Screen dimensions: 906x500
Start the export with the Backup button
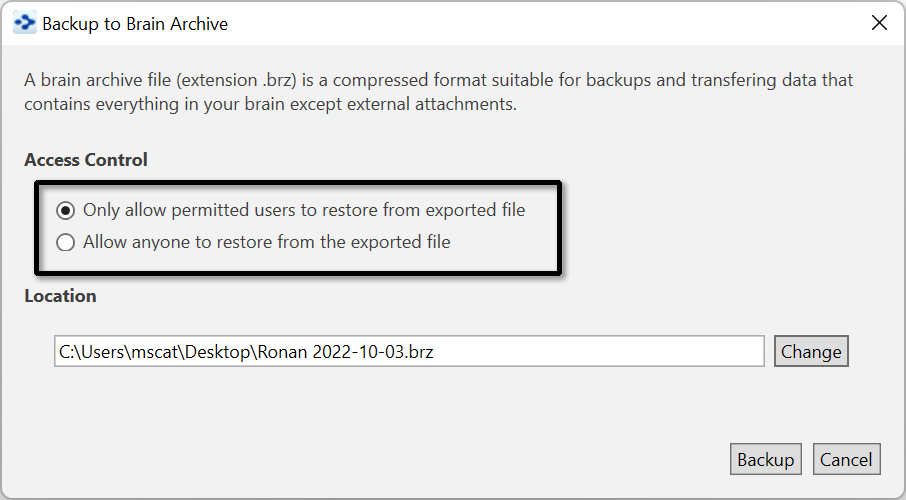click(x=765, y=459)
